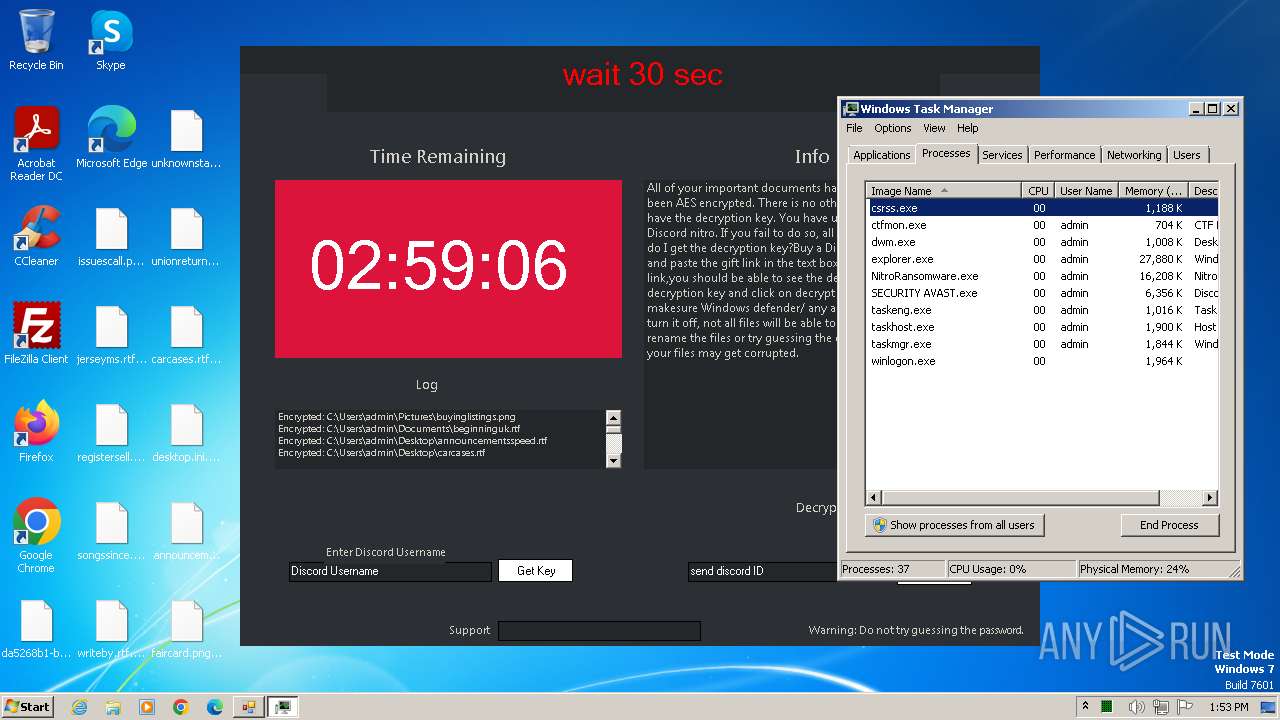Image resolution: width=1280 pixels, height=720 pixels.
Task: Select the writeby.rtf desktop file
Action: coord(111,628)
